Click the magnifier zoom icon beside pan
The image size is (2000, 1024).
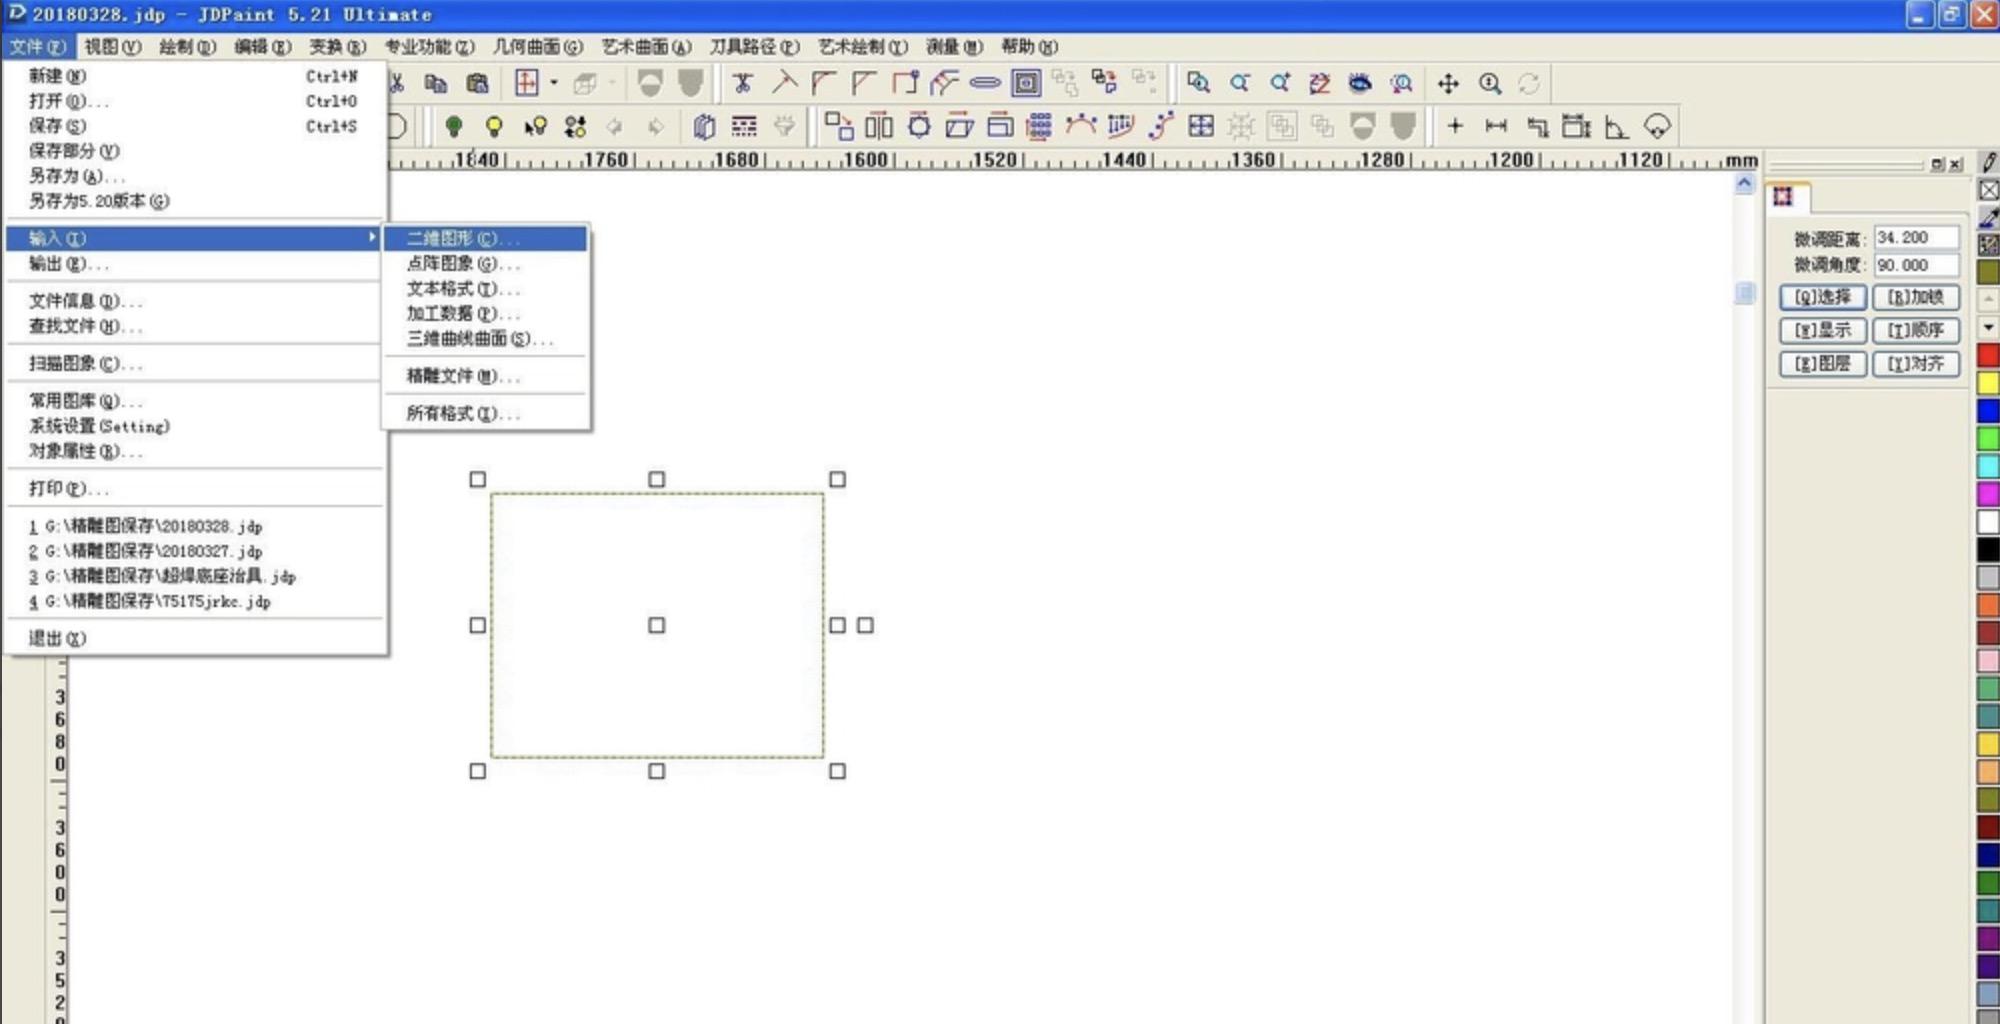[x=1490, y=84]
